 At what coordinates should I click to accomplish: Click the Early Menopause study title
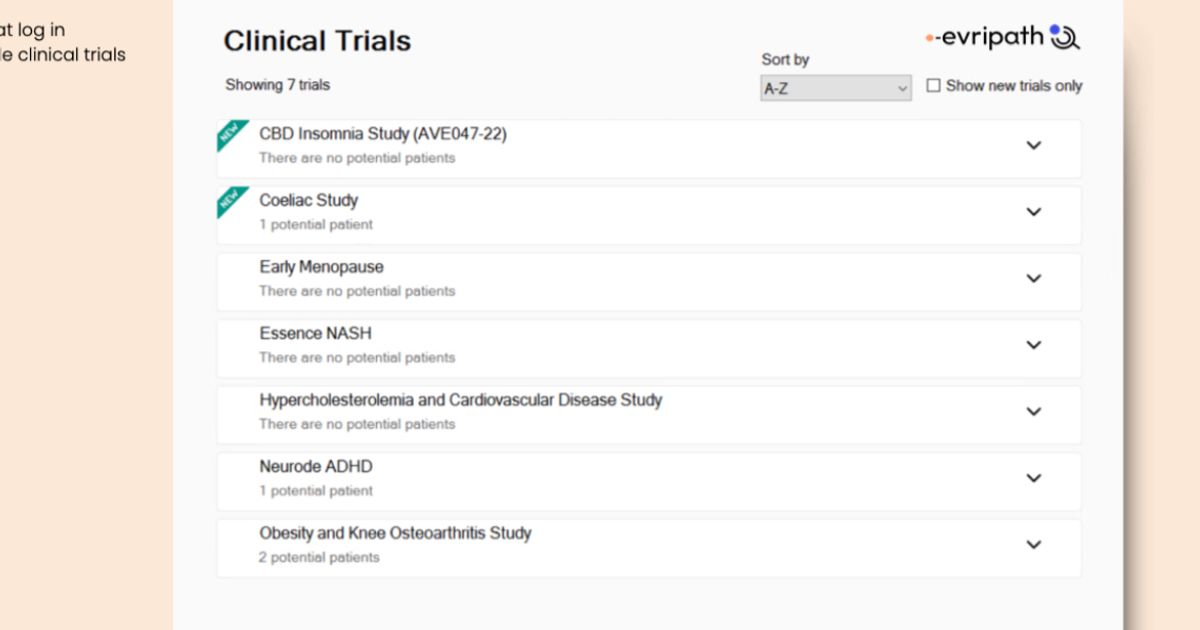[321, 267]
